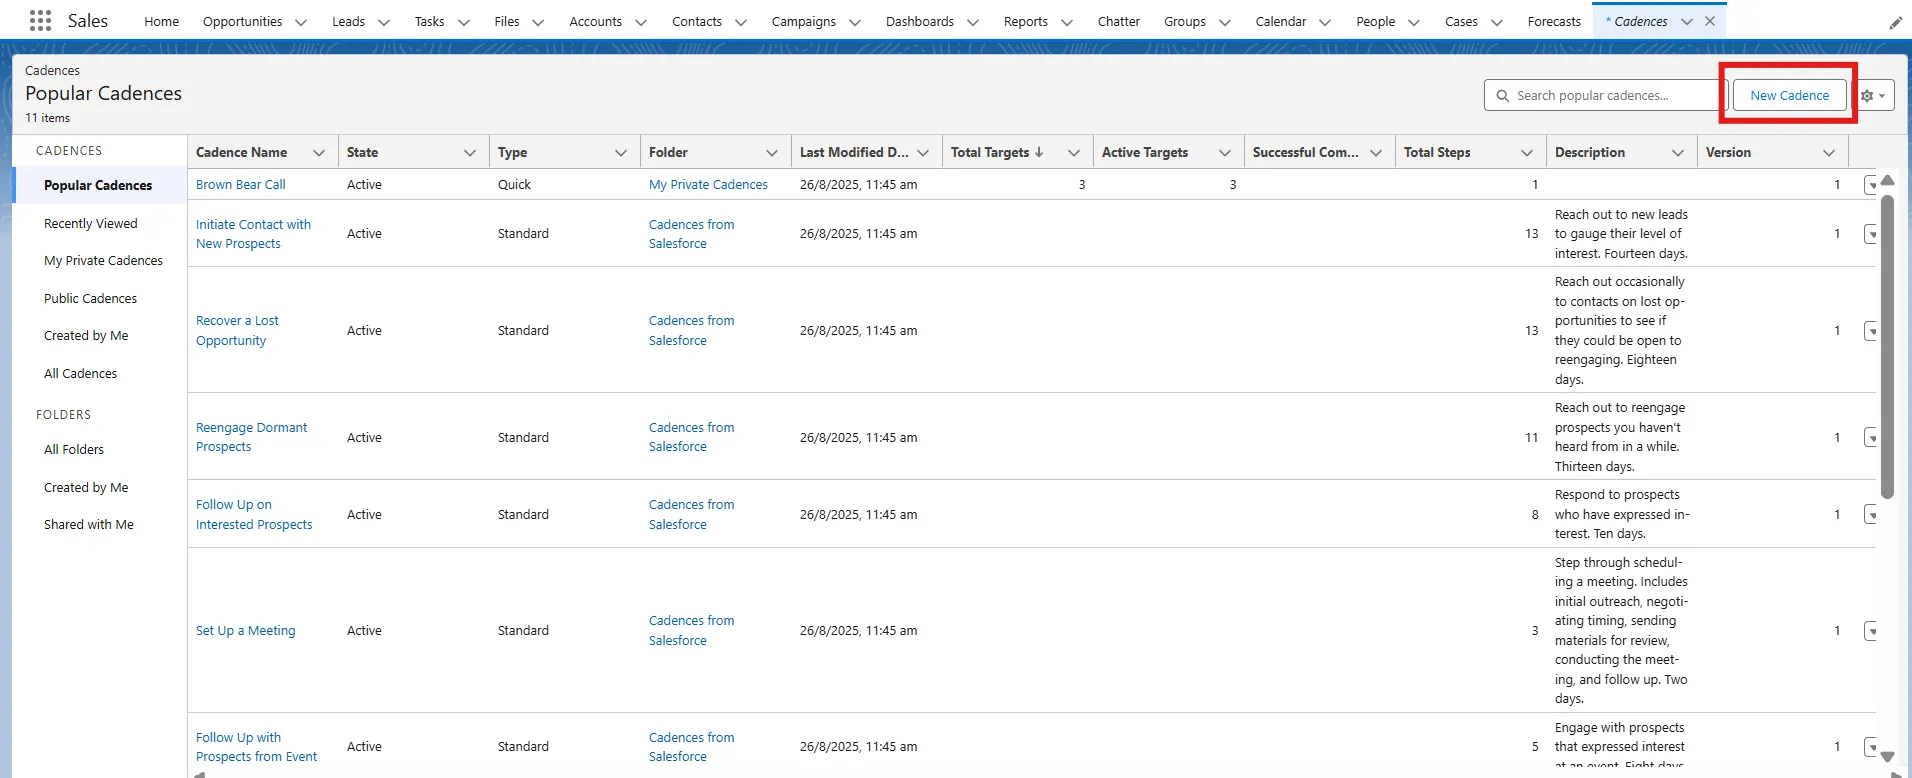Screen dimensions: 1912x778
Task: Open State column menu chevron
Action: [x=470, y=153]
